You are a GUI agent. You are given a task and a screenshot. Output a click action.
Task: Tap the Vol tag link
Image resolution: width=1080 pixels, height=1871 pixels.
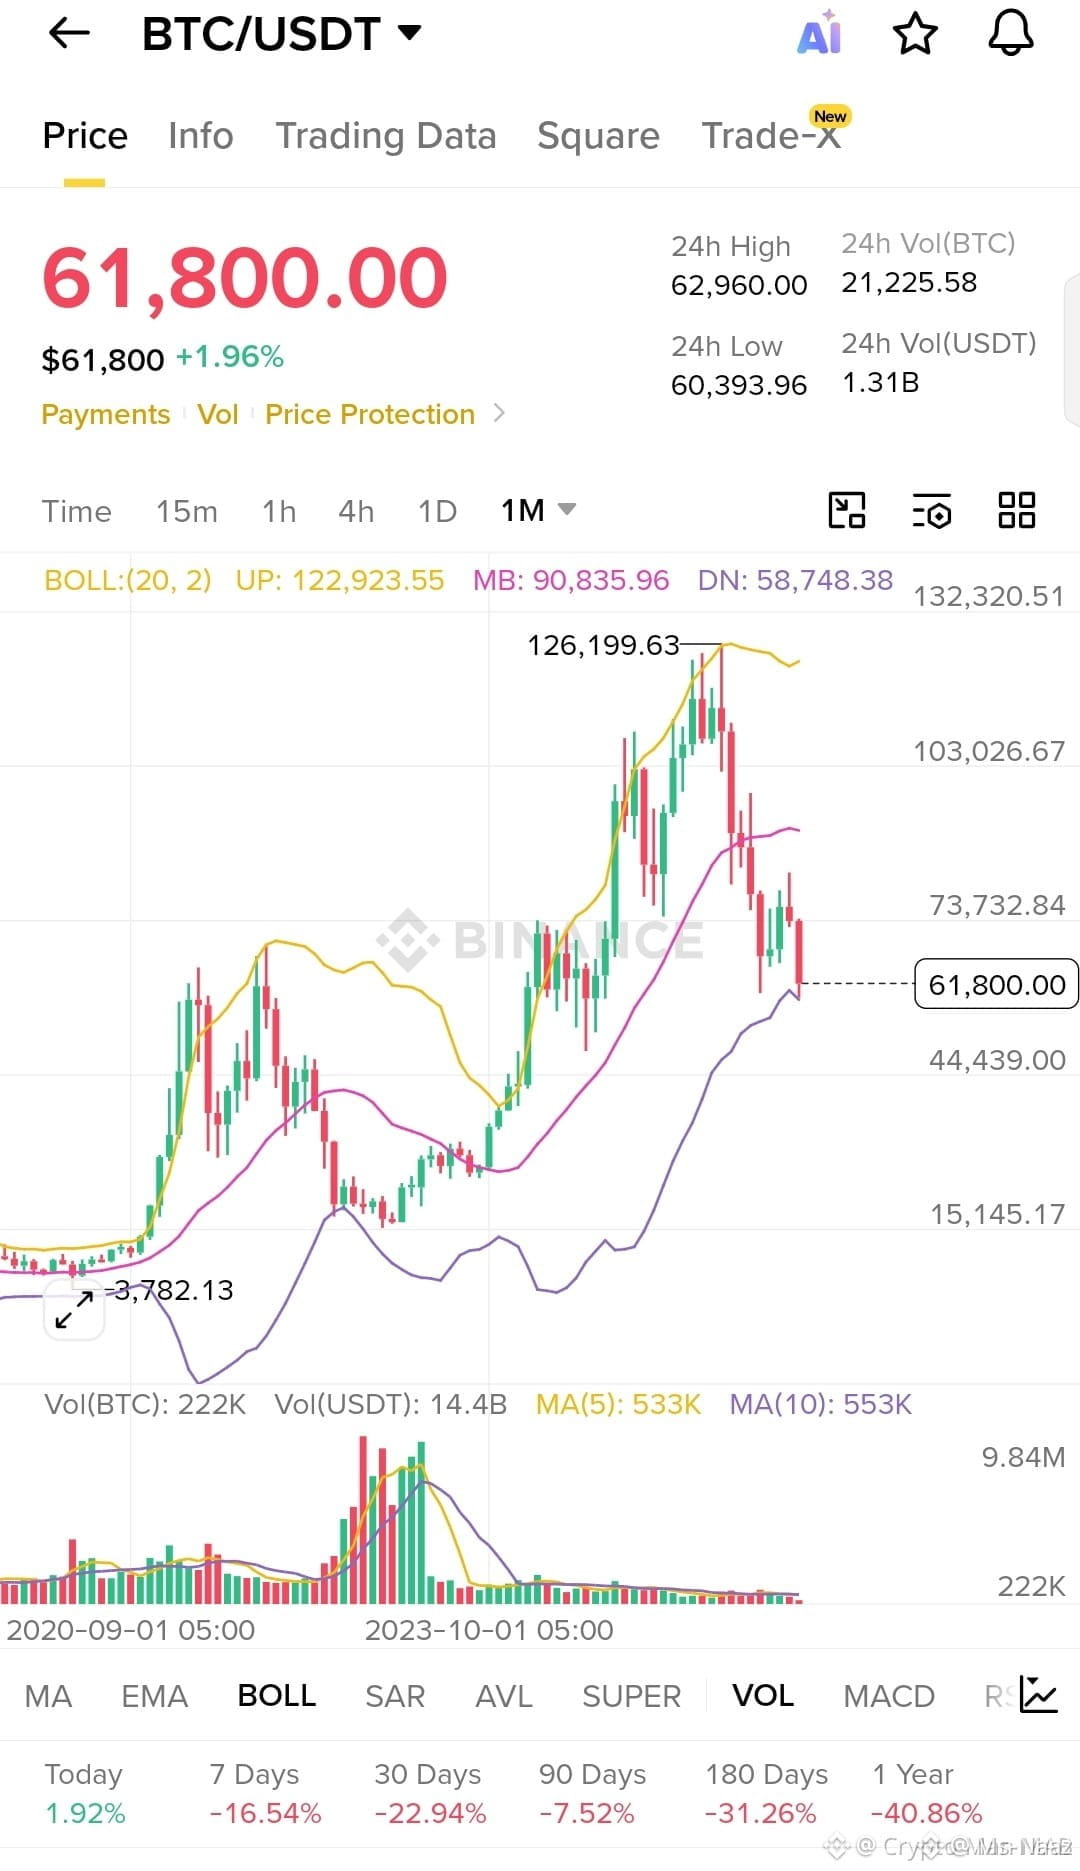pyautogui.click(x=218, y=414)
